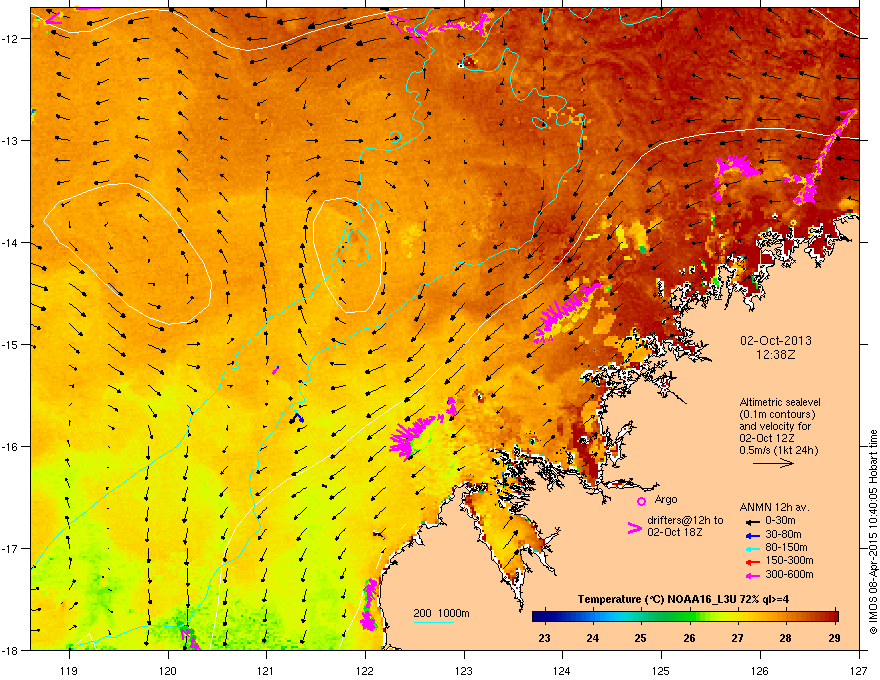The height and width of the screenshot is (680, 880).
Task: Click the 150-300m depth label
Action: [789, 560]
